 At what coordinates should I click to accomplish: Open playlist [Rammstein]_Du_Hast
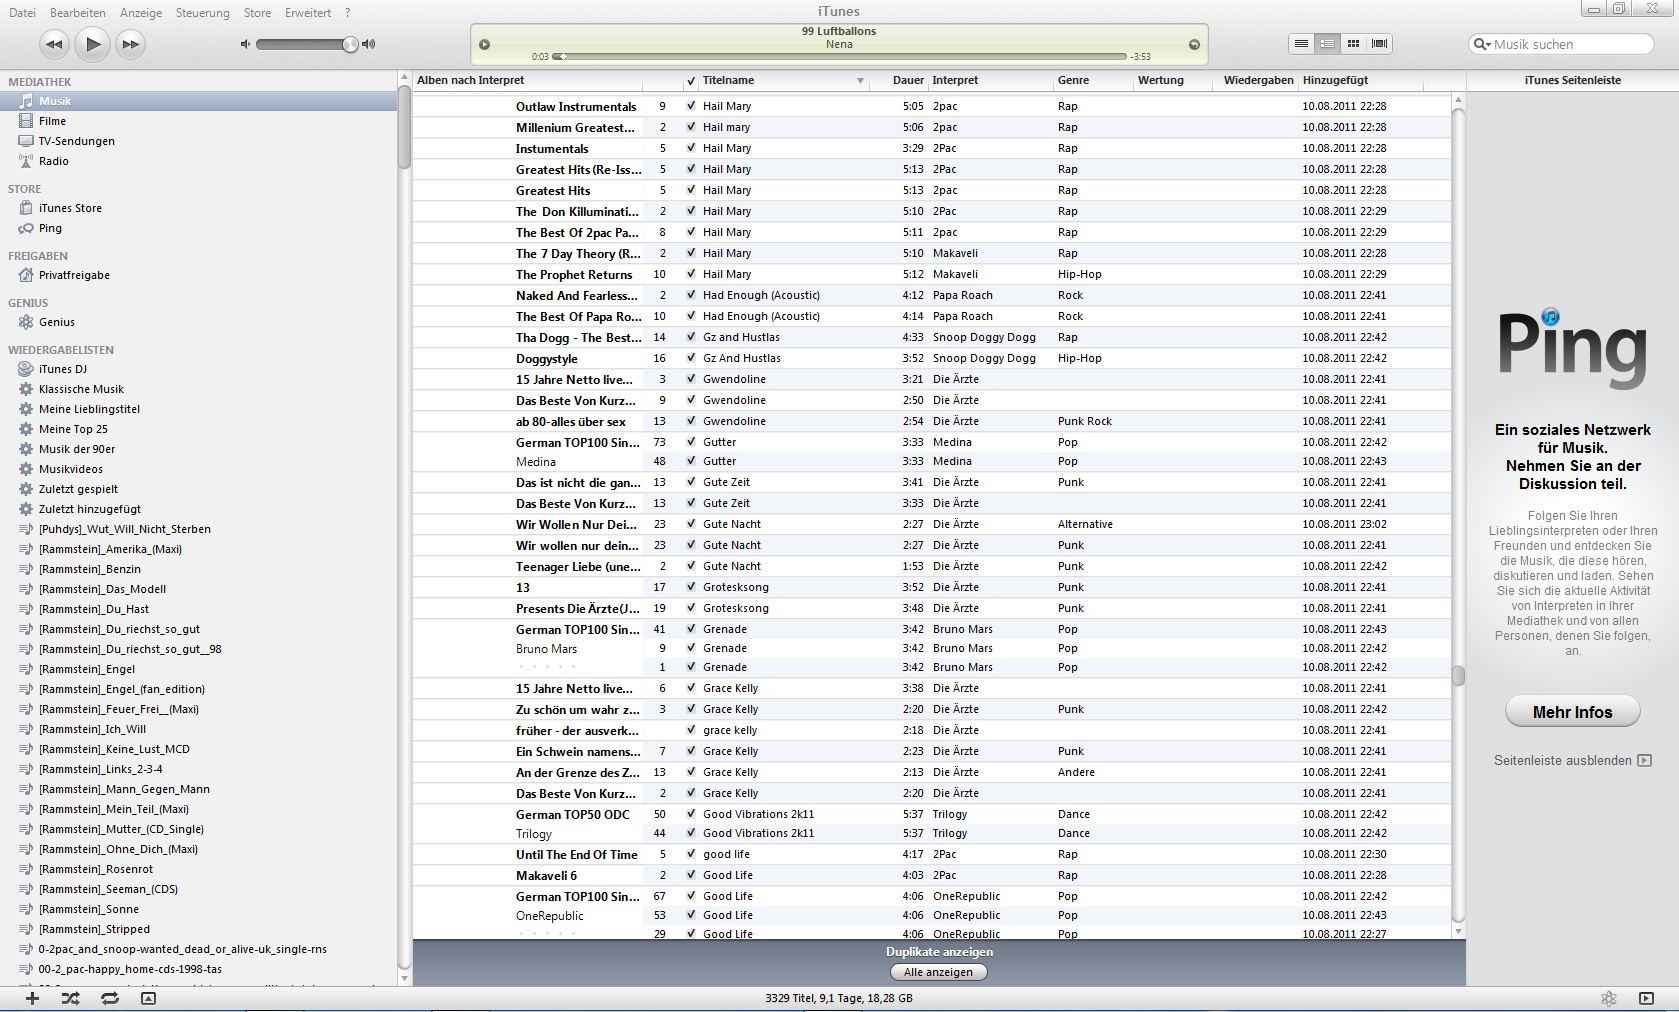tap(198, 609)
